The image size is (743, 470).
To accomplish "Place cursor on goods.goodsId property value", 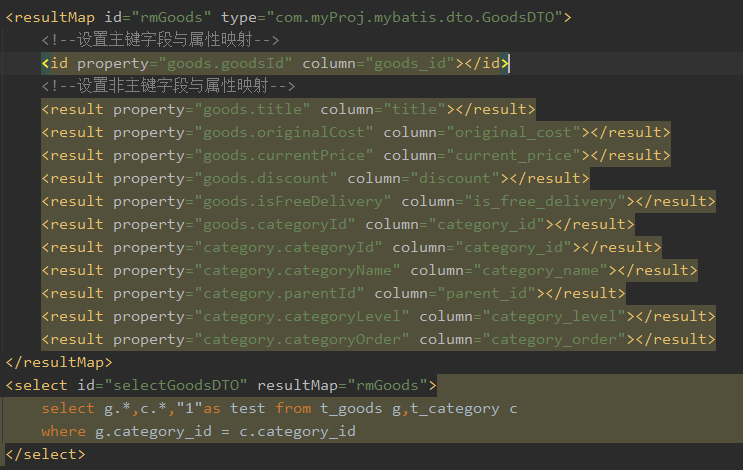I will [x=214, y=63].
